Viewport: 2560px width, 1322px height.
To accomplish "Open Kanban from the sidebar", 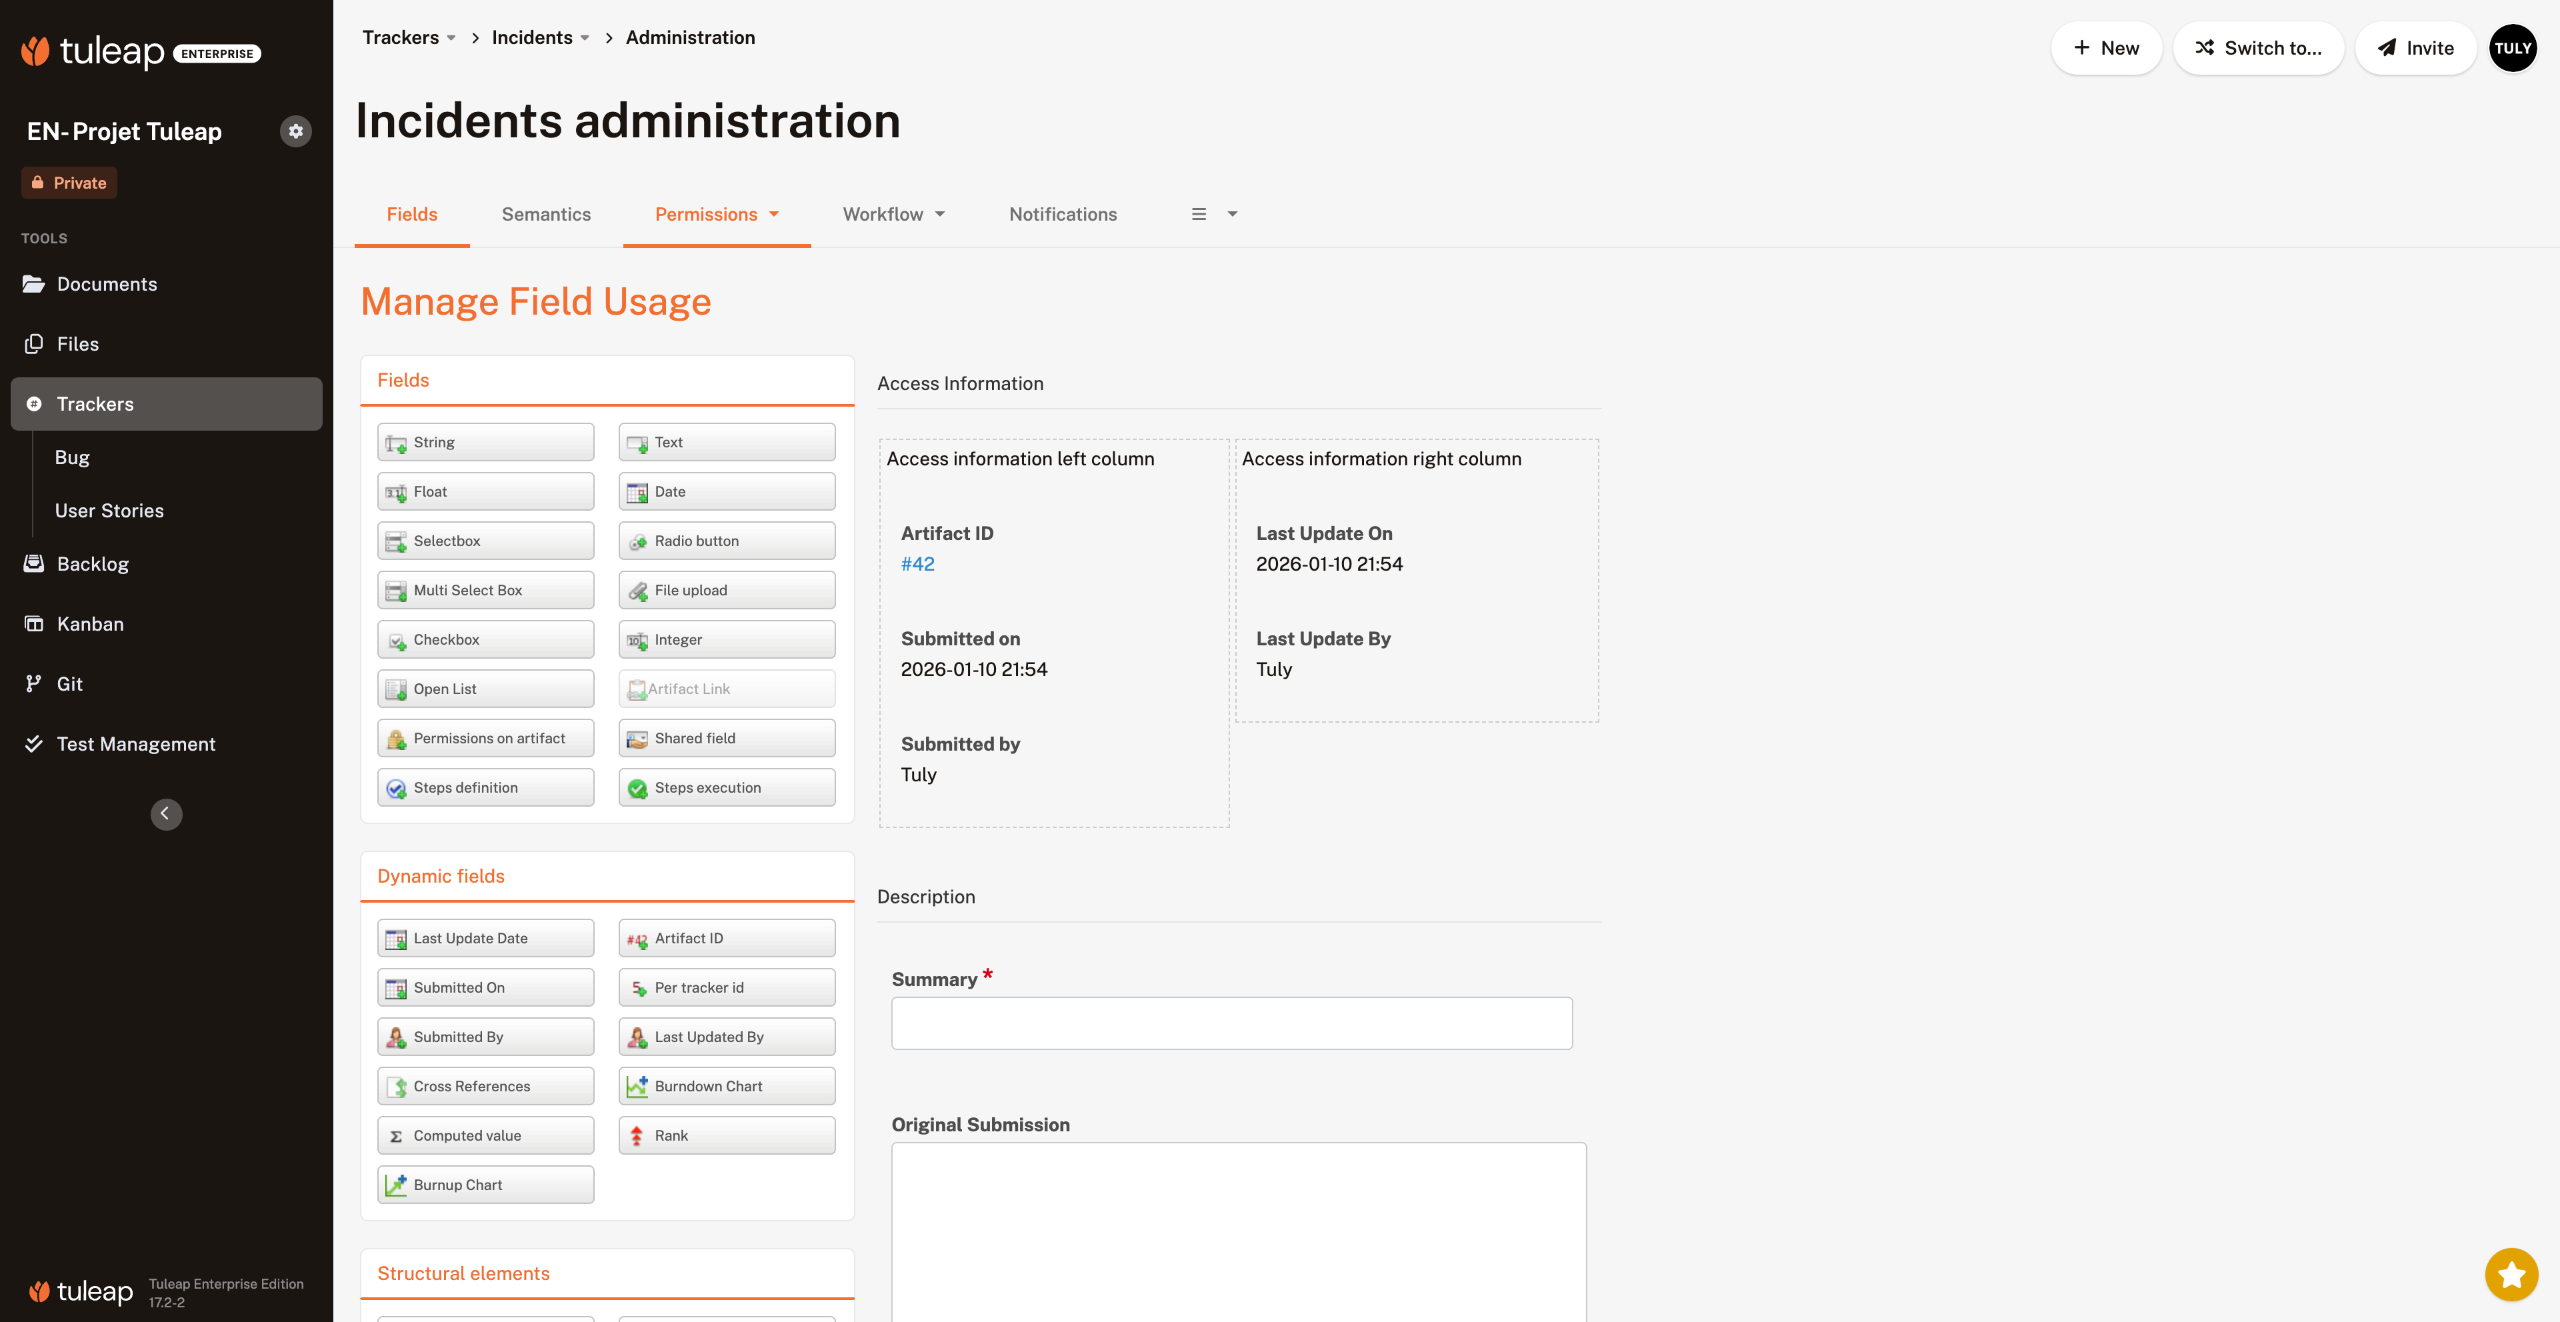I will (90, 624).
